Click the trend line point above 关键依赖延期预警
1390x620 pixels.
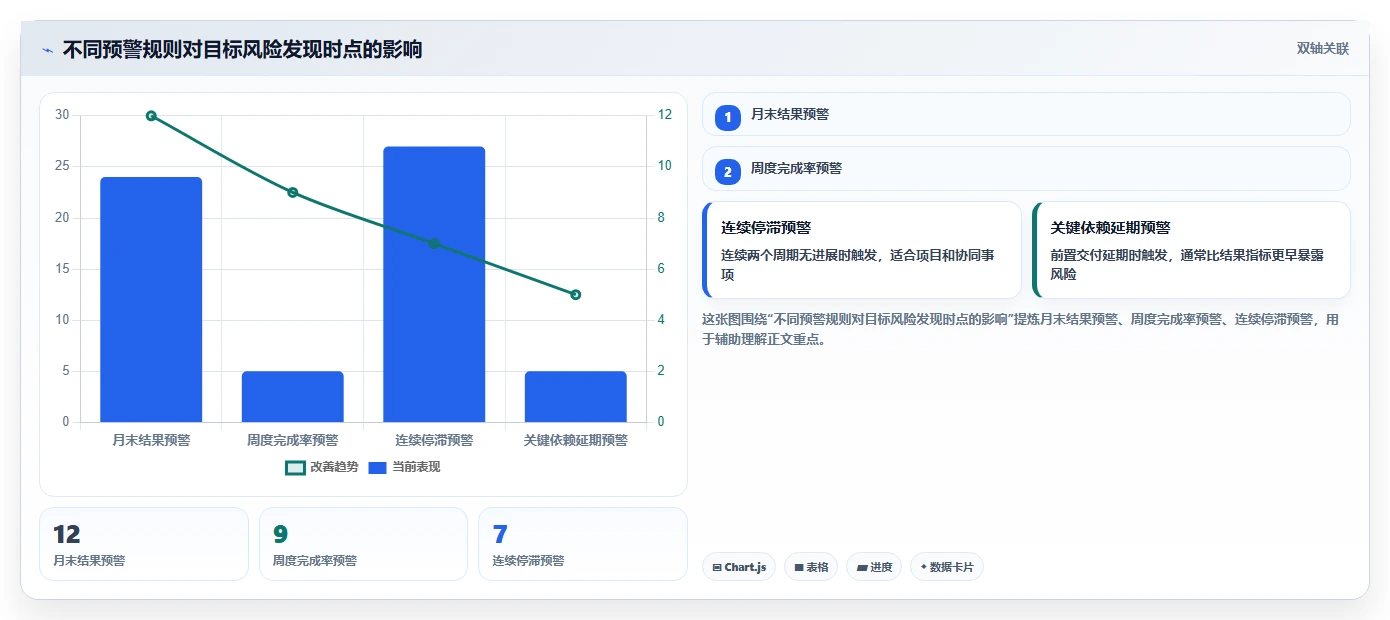click(x=576, y=295)
